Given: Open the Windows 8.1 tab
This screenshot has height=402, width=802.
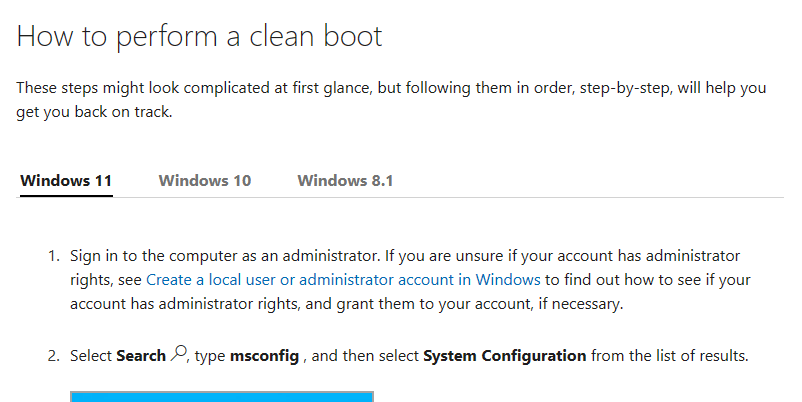Looking at the screenshot, I should tap(345, 181).
